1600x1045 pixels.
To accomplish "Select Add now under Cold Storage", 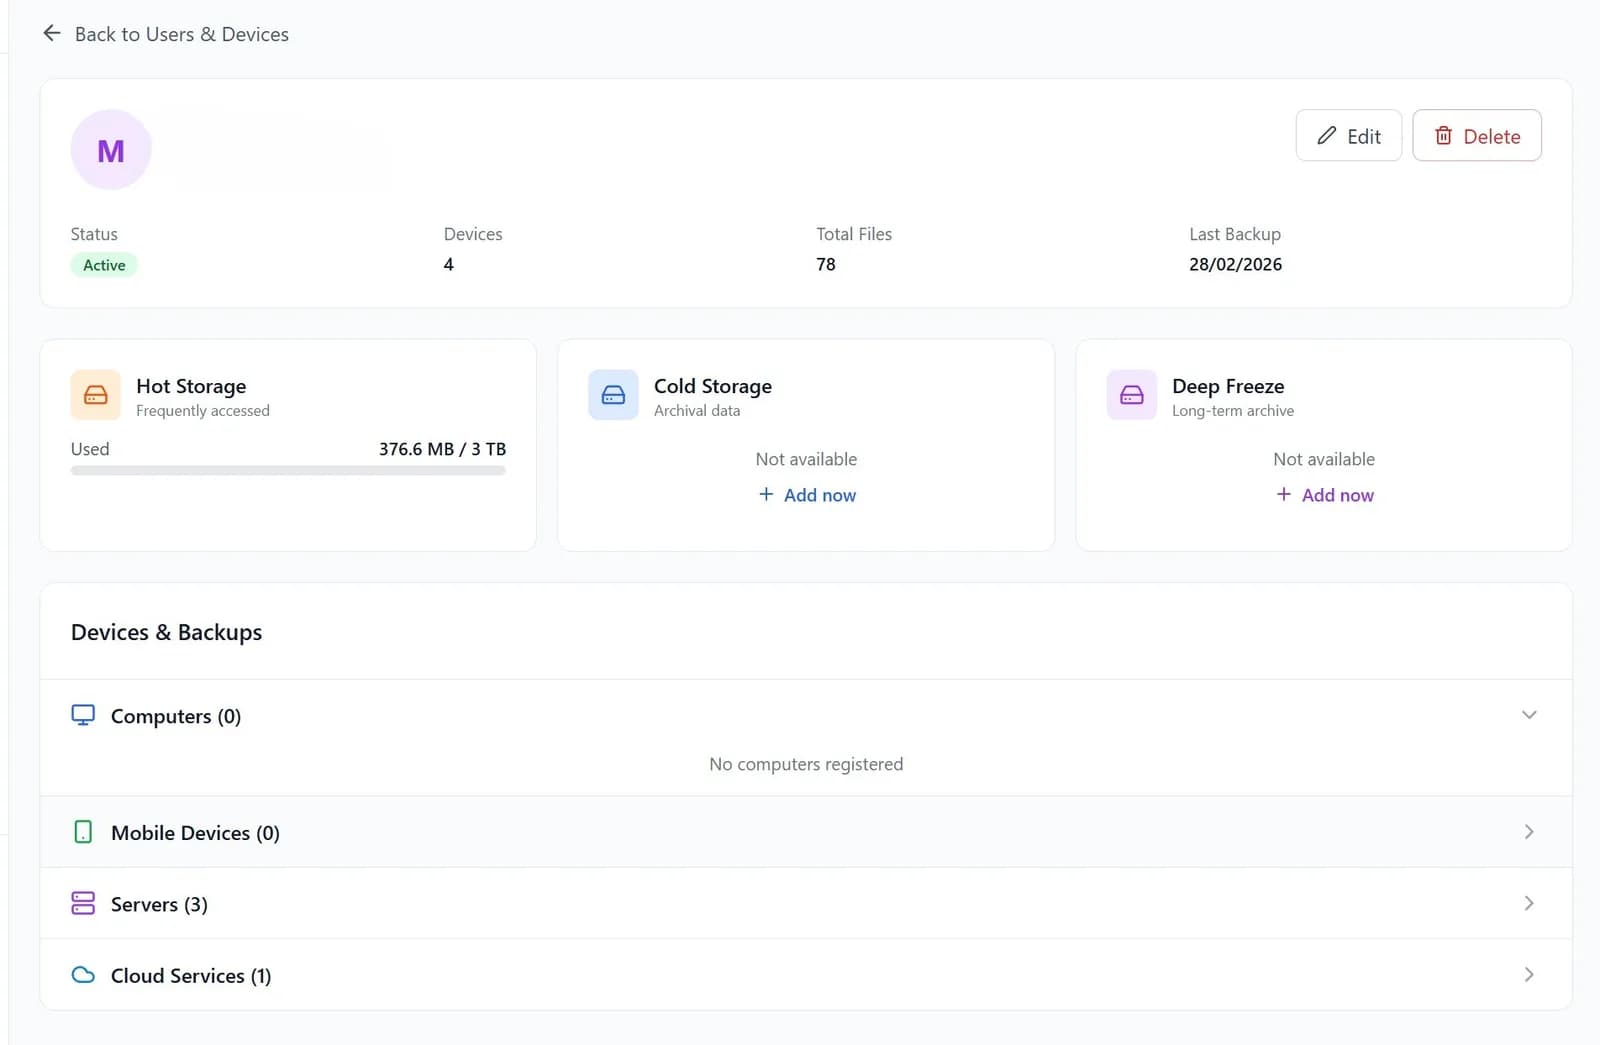I will (x=806, y=495).
